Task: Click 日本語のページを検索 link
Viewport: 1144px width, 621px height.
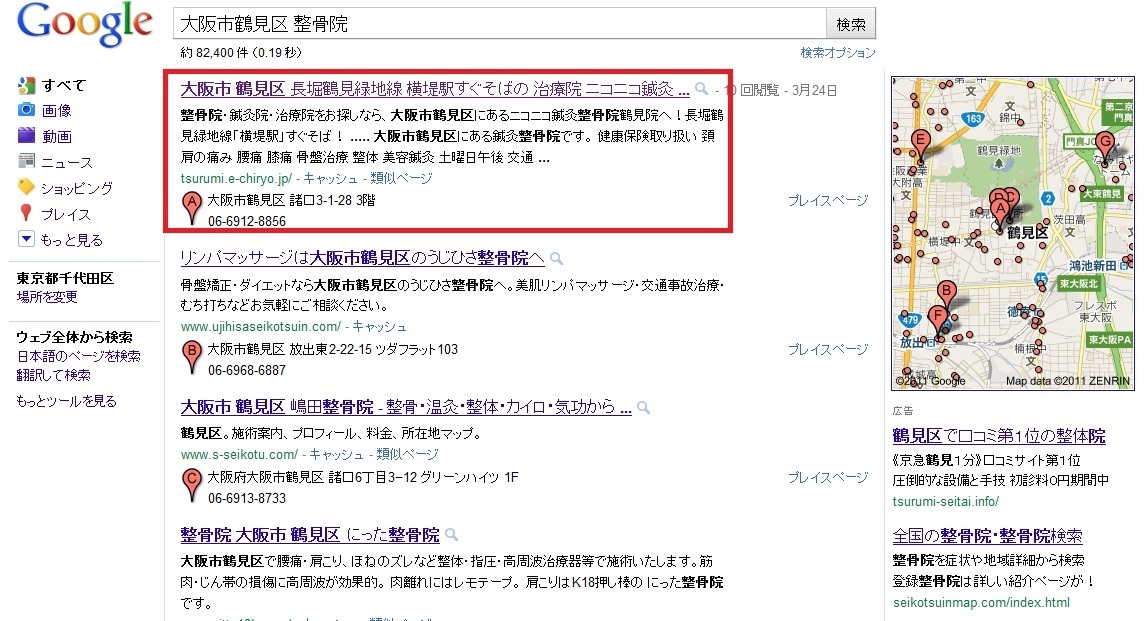Action: pos(79,356)
